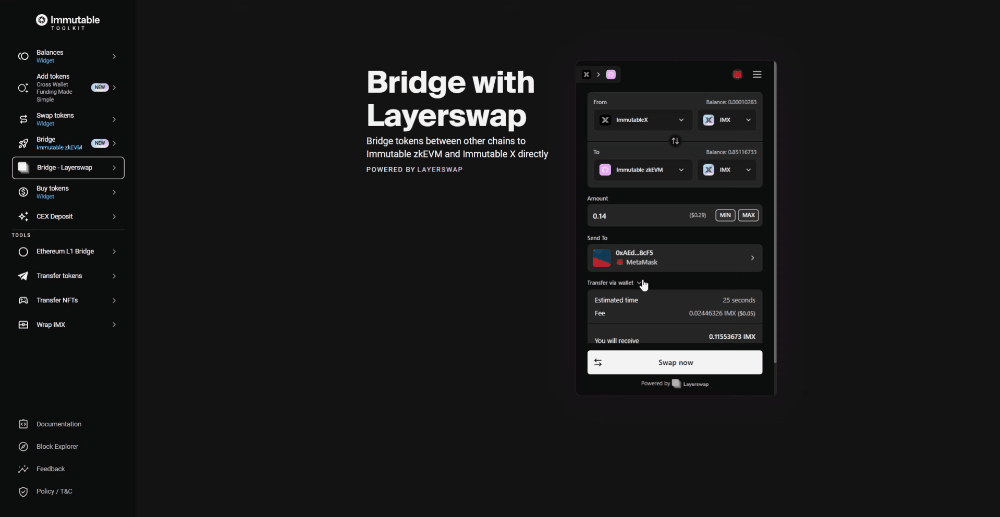Click the Powered by Layerswap link in widget footer
1000x517 pixels.
(675, 384)
